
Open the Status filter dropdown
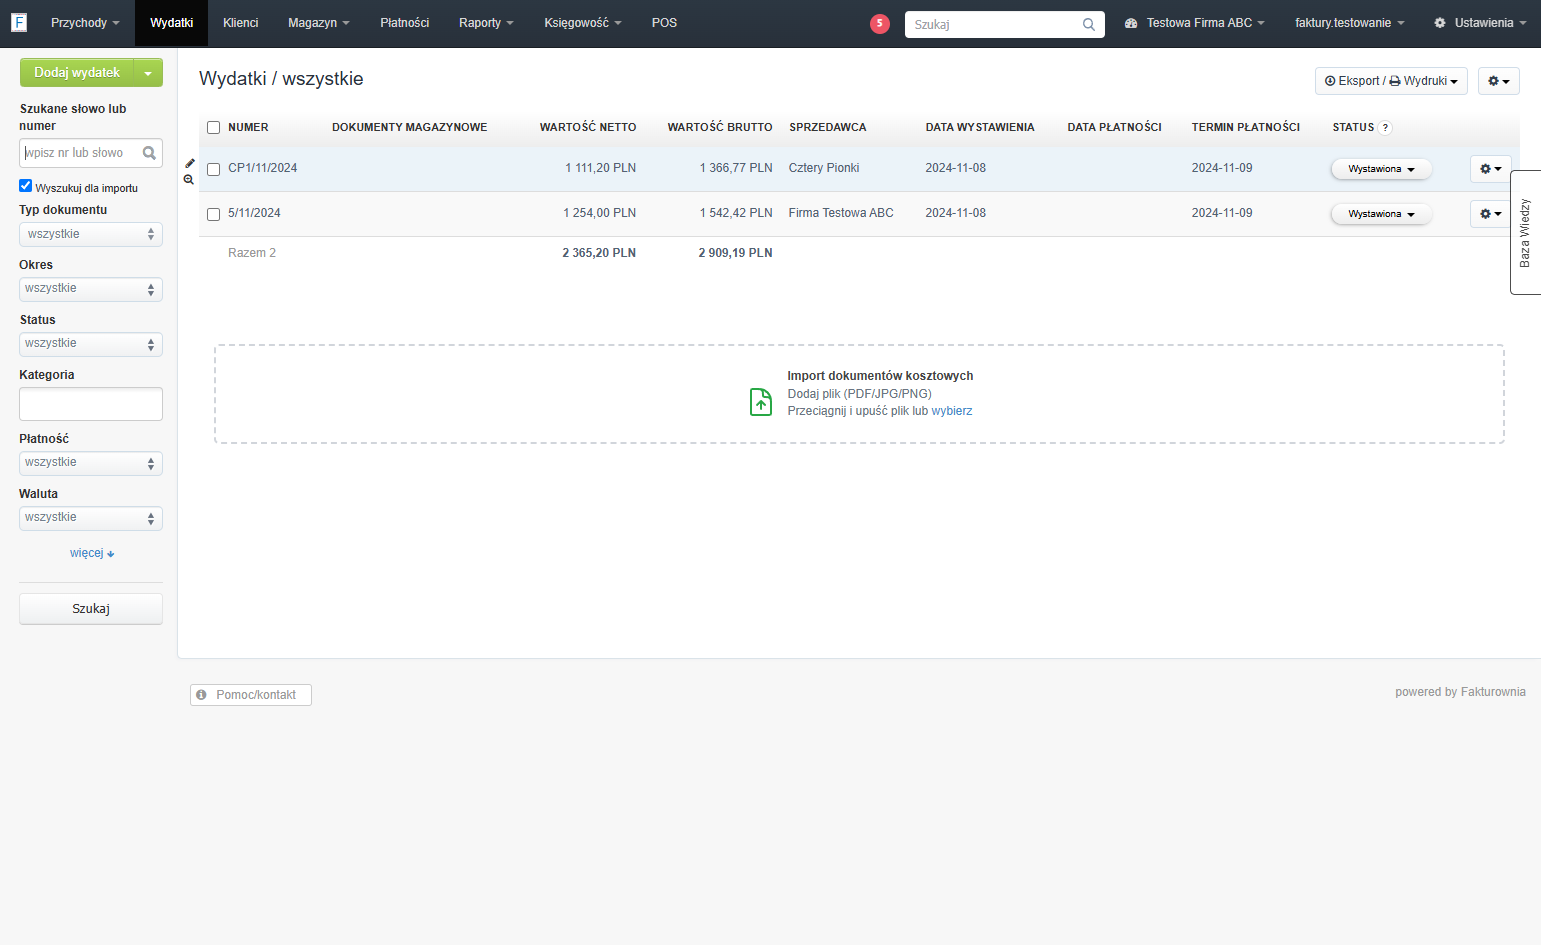(x=91, y=344)
